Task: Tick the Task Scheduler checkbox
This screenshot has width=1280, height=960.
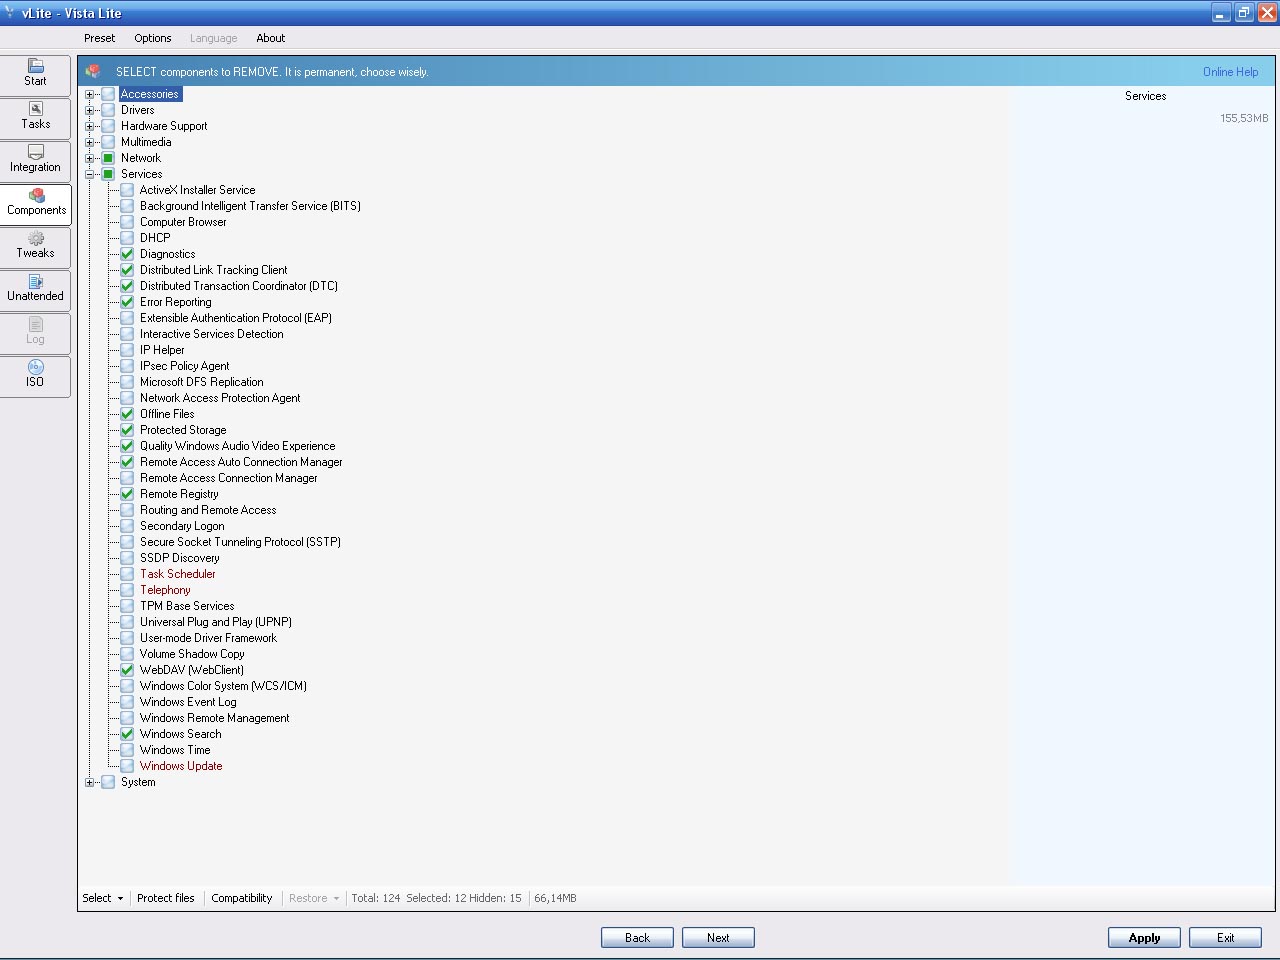Action: (x=127, y=574)
